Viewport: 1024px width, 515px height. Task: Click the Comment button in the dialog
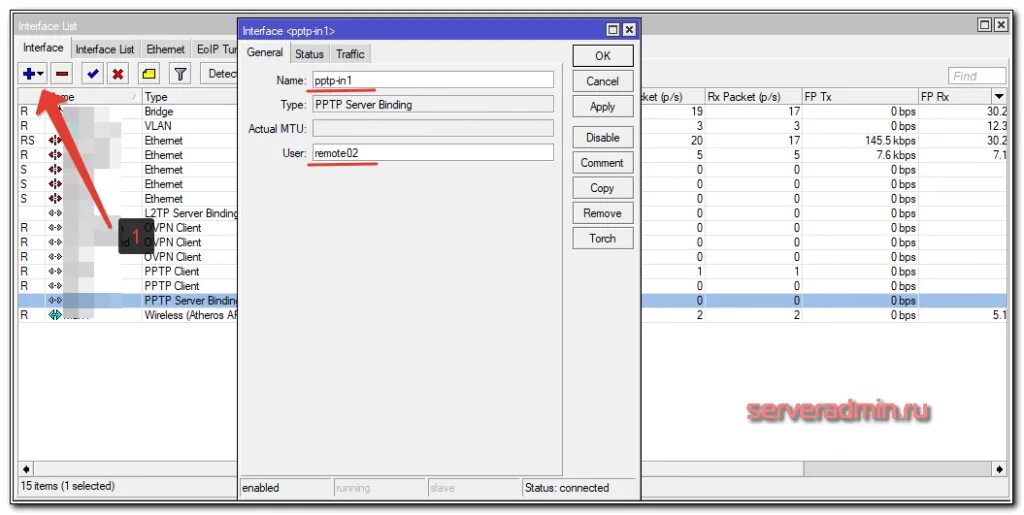603,163
